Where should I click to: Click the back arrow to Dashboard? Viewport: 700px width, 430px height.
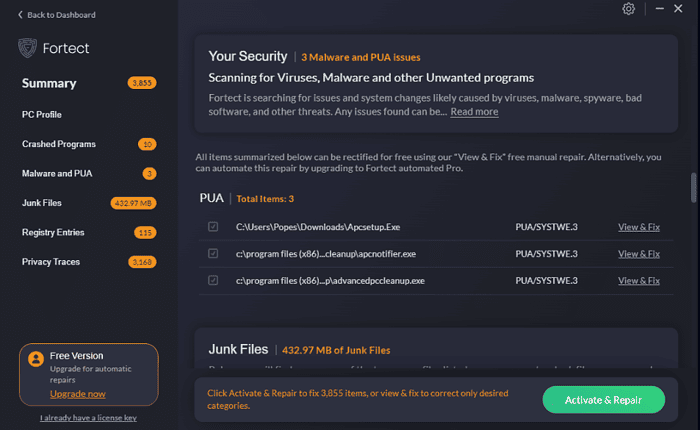point(21,15)
